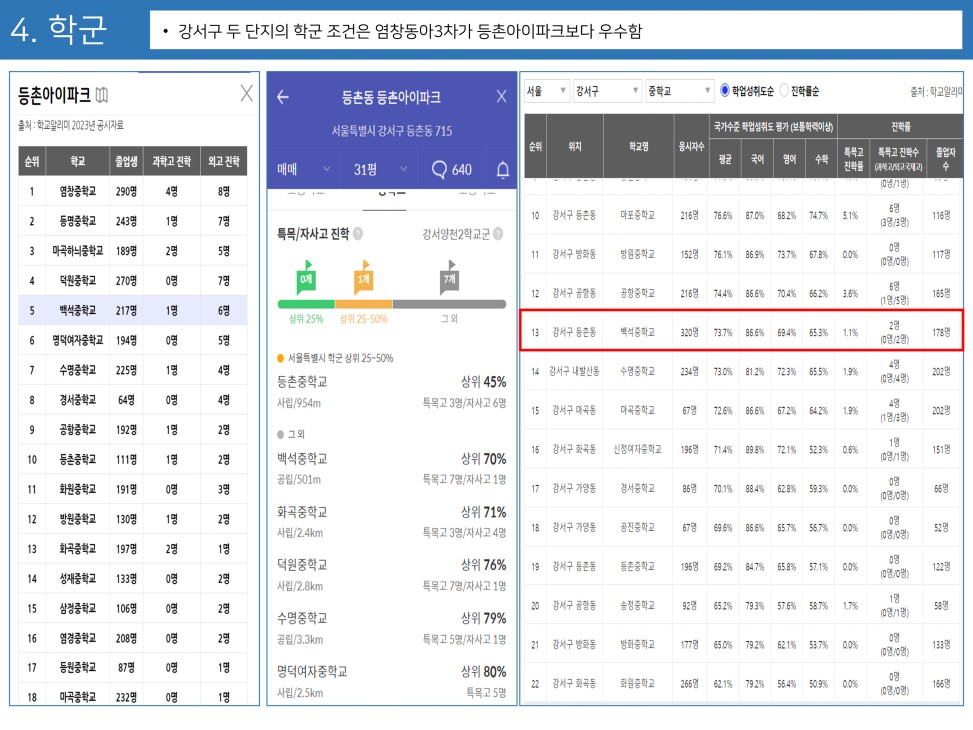Click 백석중학교 rank 13 in right table

(x=637, y=332)
